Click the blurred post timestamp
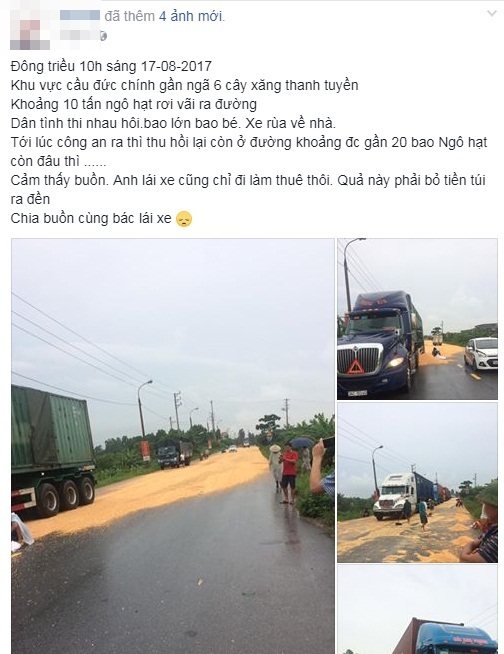Viewport: 504px width, 654px height. (x=78, y=36)
